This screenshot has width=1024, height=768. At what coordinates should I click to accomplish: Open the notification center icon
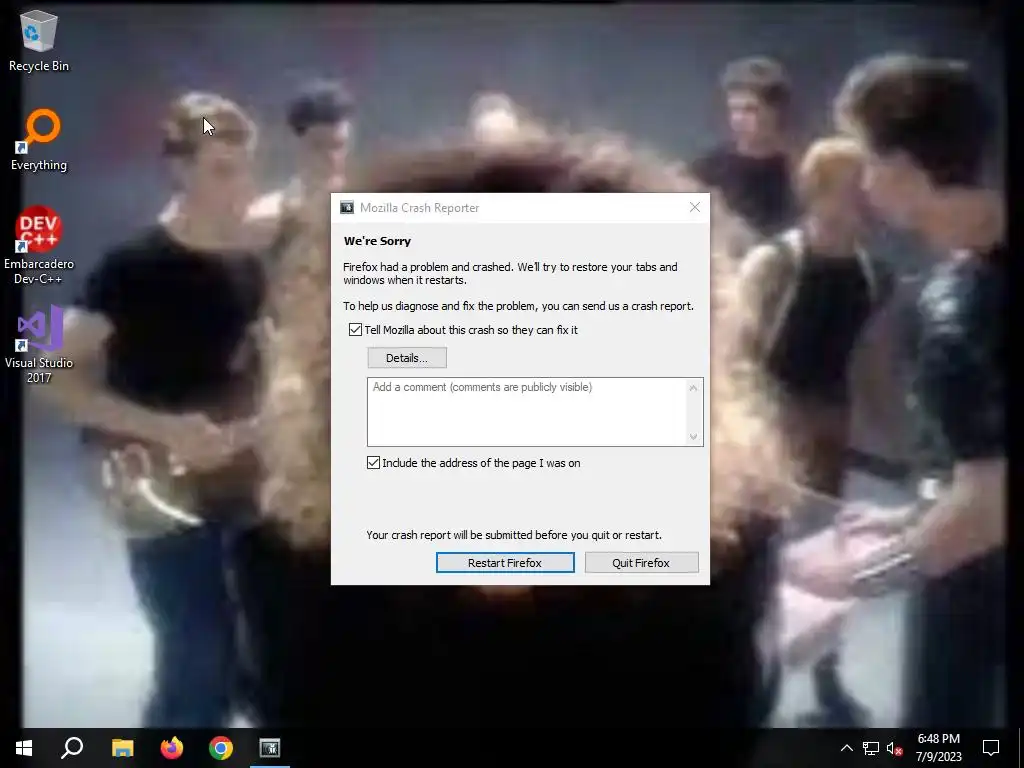tap(991, 748)
